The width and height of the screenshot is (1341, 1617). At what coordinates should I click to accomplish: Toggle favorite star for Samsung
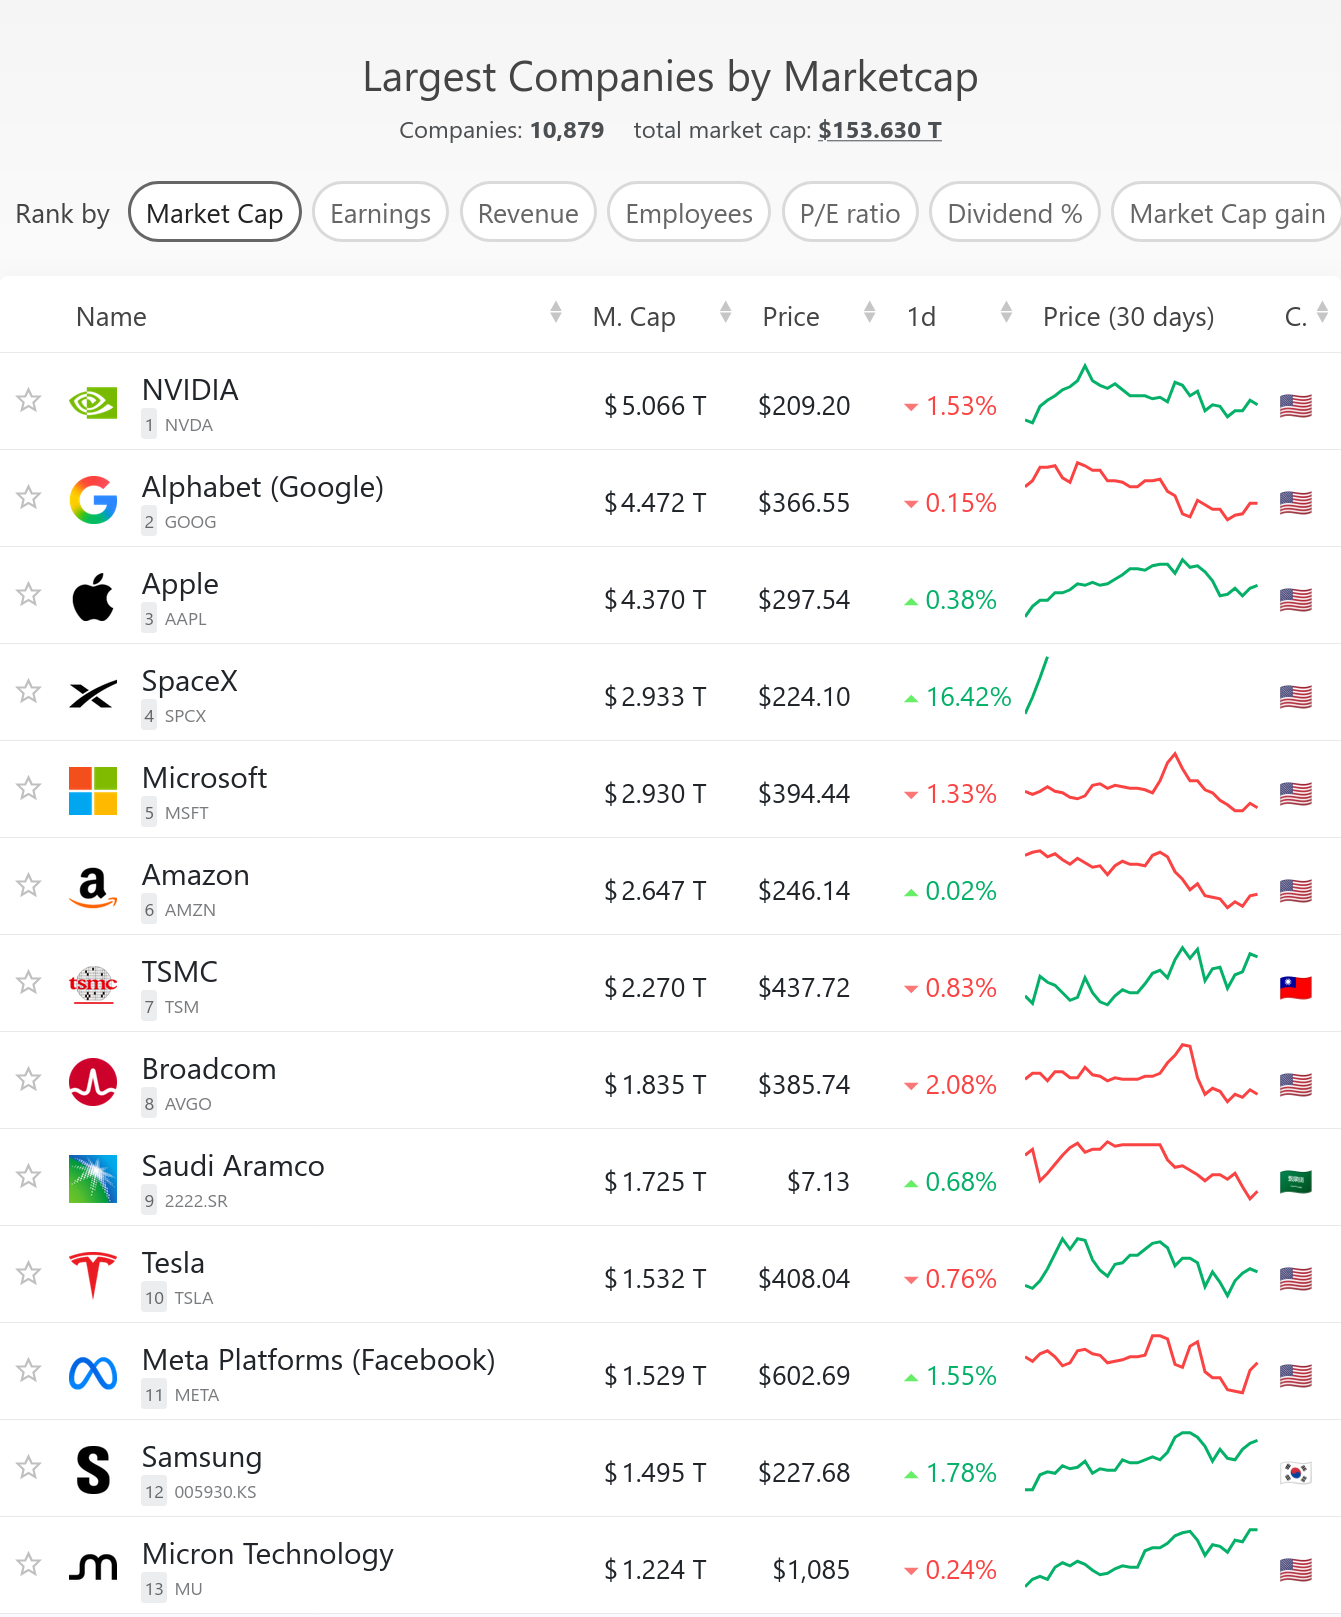29,1467
